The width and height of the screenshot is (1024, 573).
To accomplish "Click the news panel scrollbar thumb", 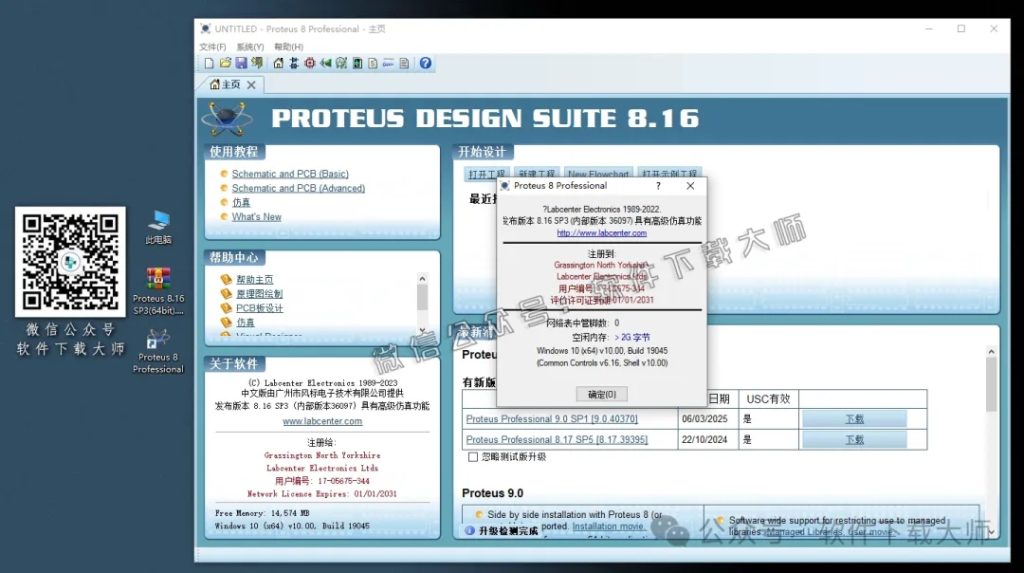I will pyautogui.click(x=991, y=385).
